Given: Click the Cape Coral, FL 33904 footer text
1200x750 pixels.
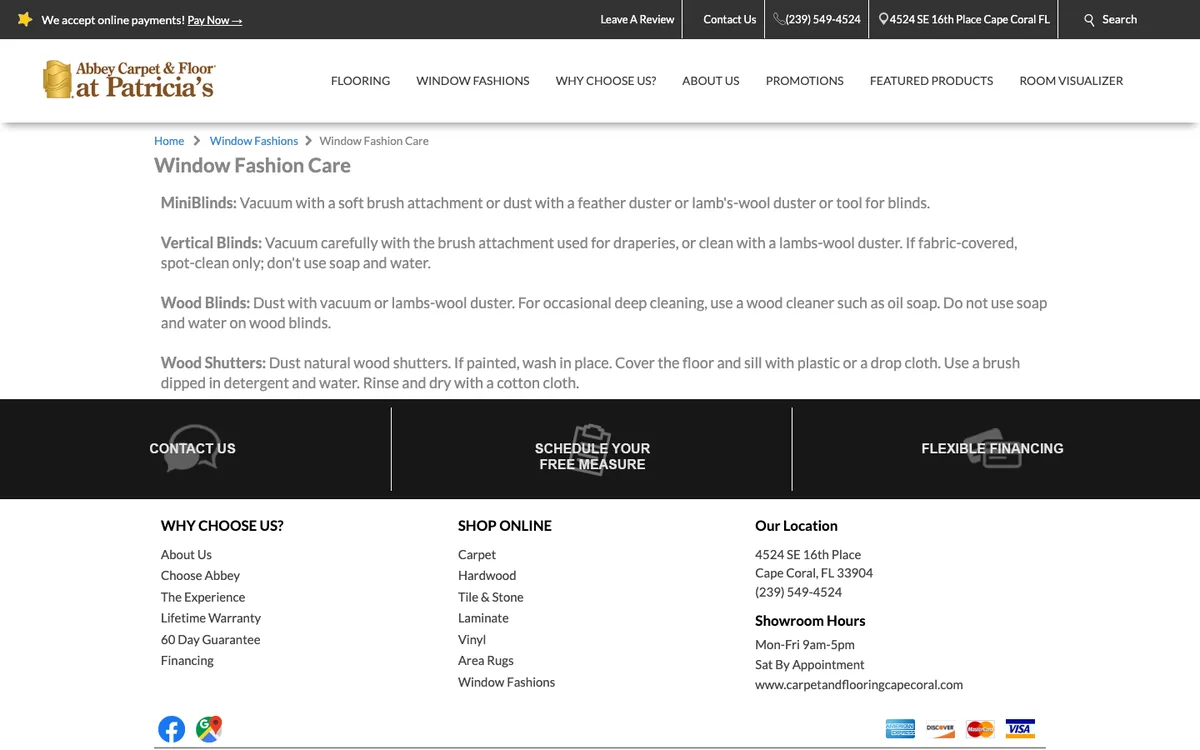Looking at the screenshot, I should (814, 573).
